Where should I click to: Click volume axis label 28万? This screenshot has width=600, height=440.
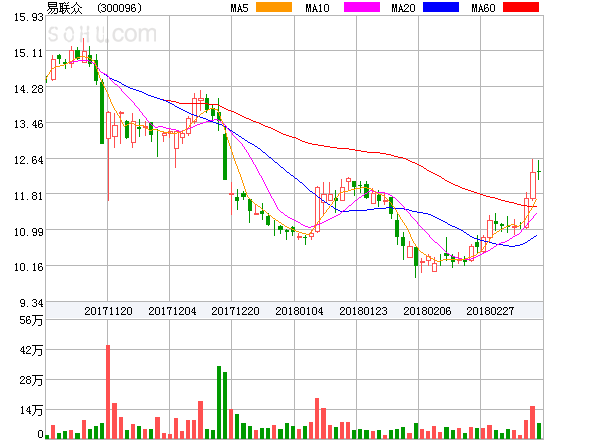pyautogui.click(x=31, y=380)
